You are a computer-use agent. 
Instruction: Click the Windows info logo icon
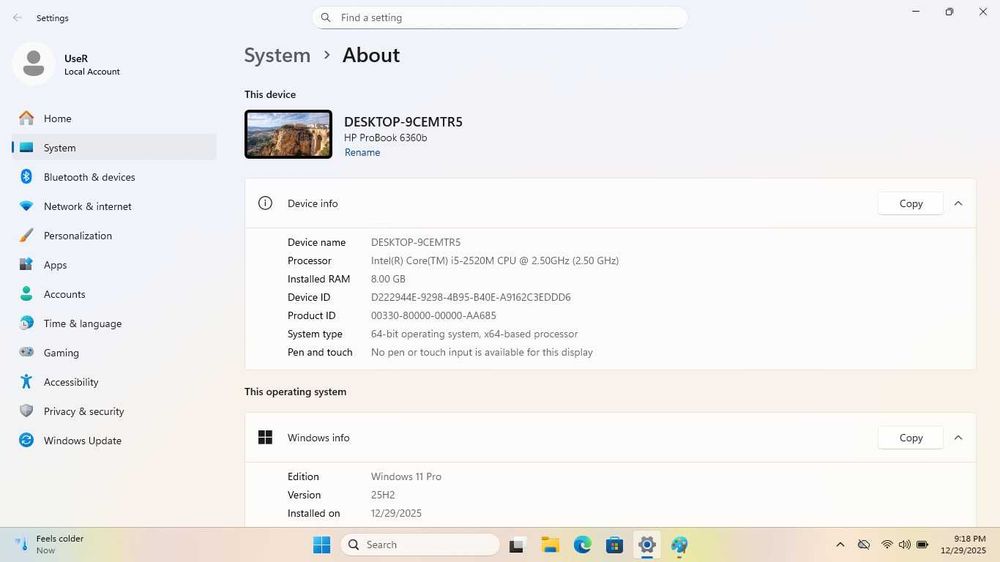coord(265,438)
